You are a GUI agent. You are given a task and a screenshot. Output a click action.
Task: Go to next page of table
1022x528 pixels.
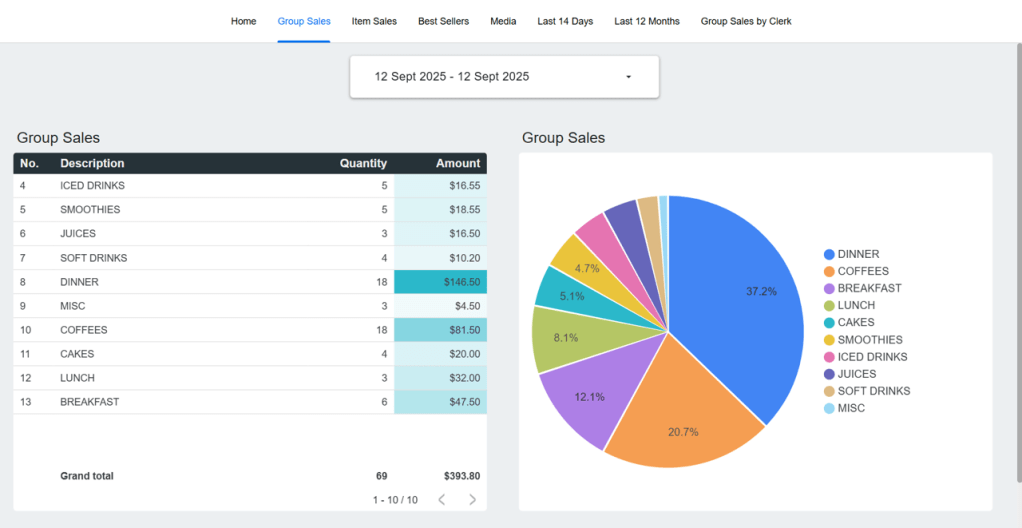point(472,499)
